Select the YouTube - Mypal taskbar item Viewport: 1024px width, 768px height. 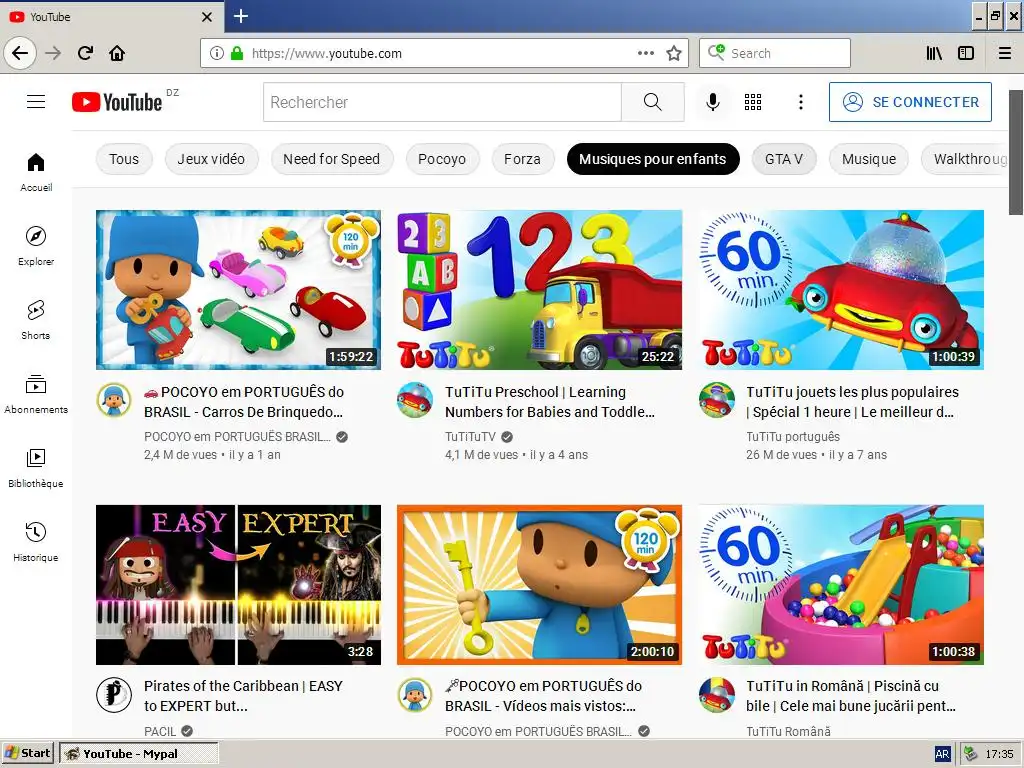139,754
